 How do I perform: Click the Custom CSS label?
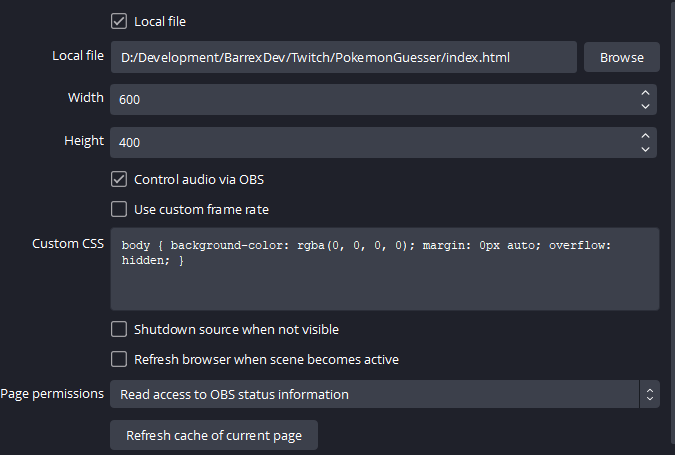(68, 244)
